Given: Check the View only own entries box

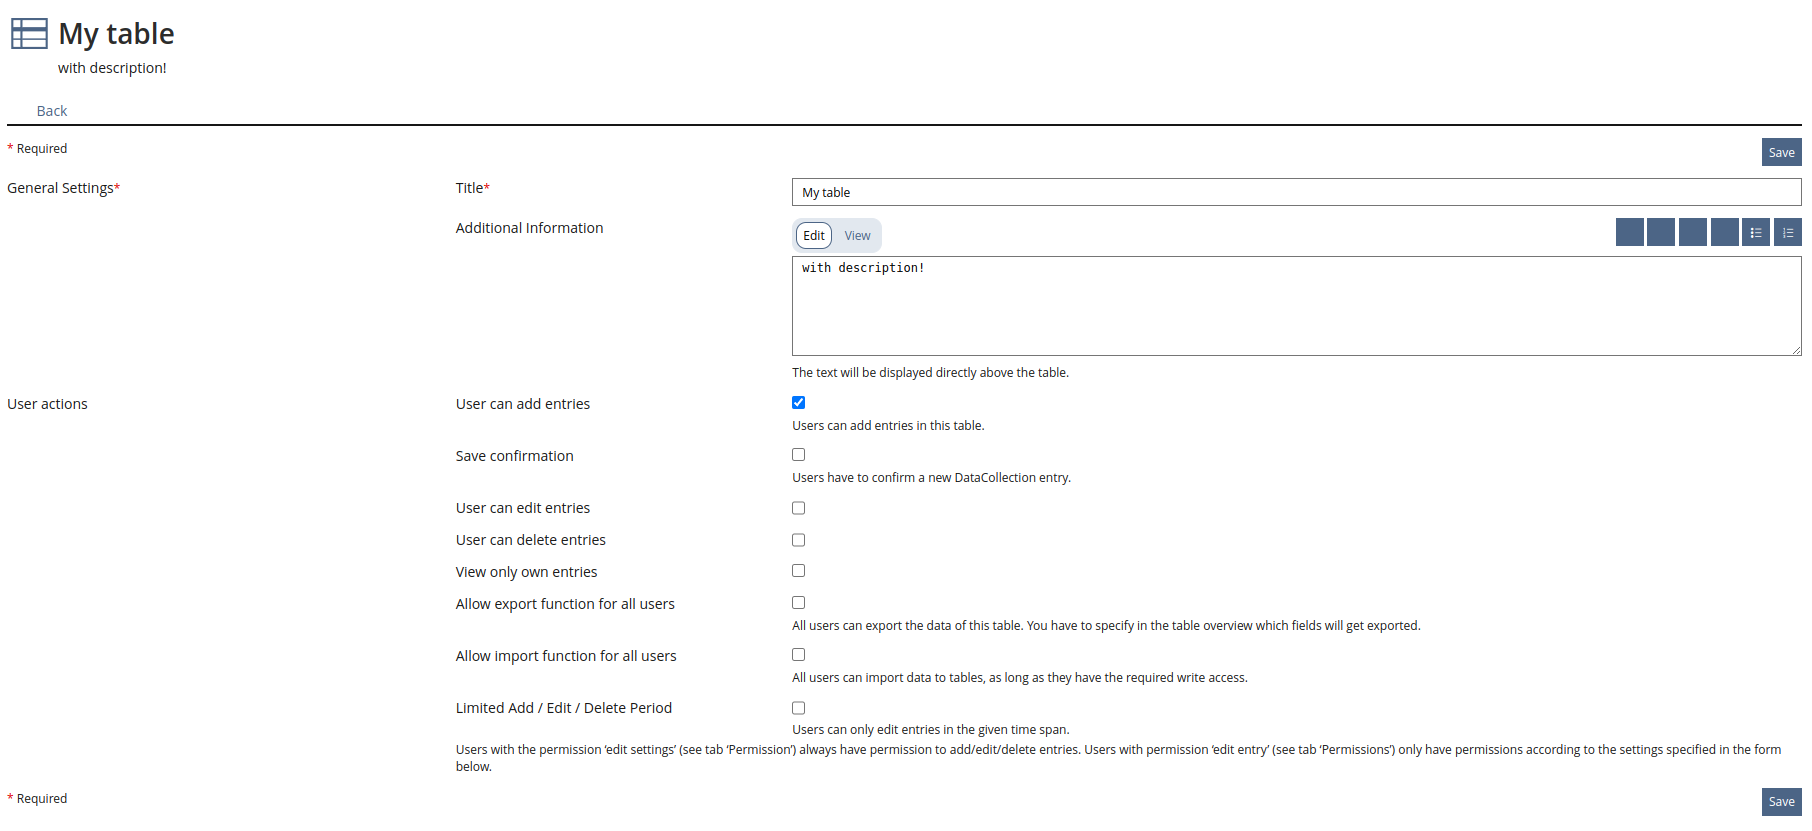Looking at the screenshot, I should (x=798, y=571).
